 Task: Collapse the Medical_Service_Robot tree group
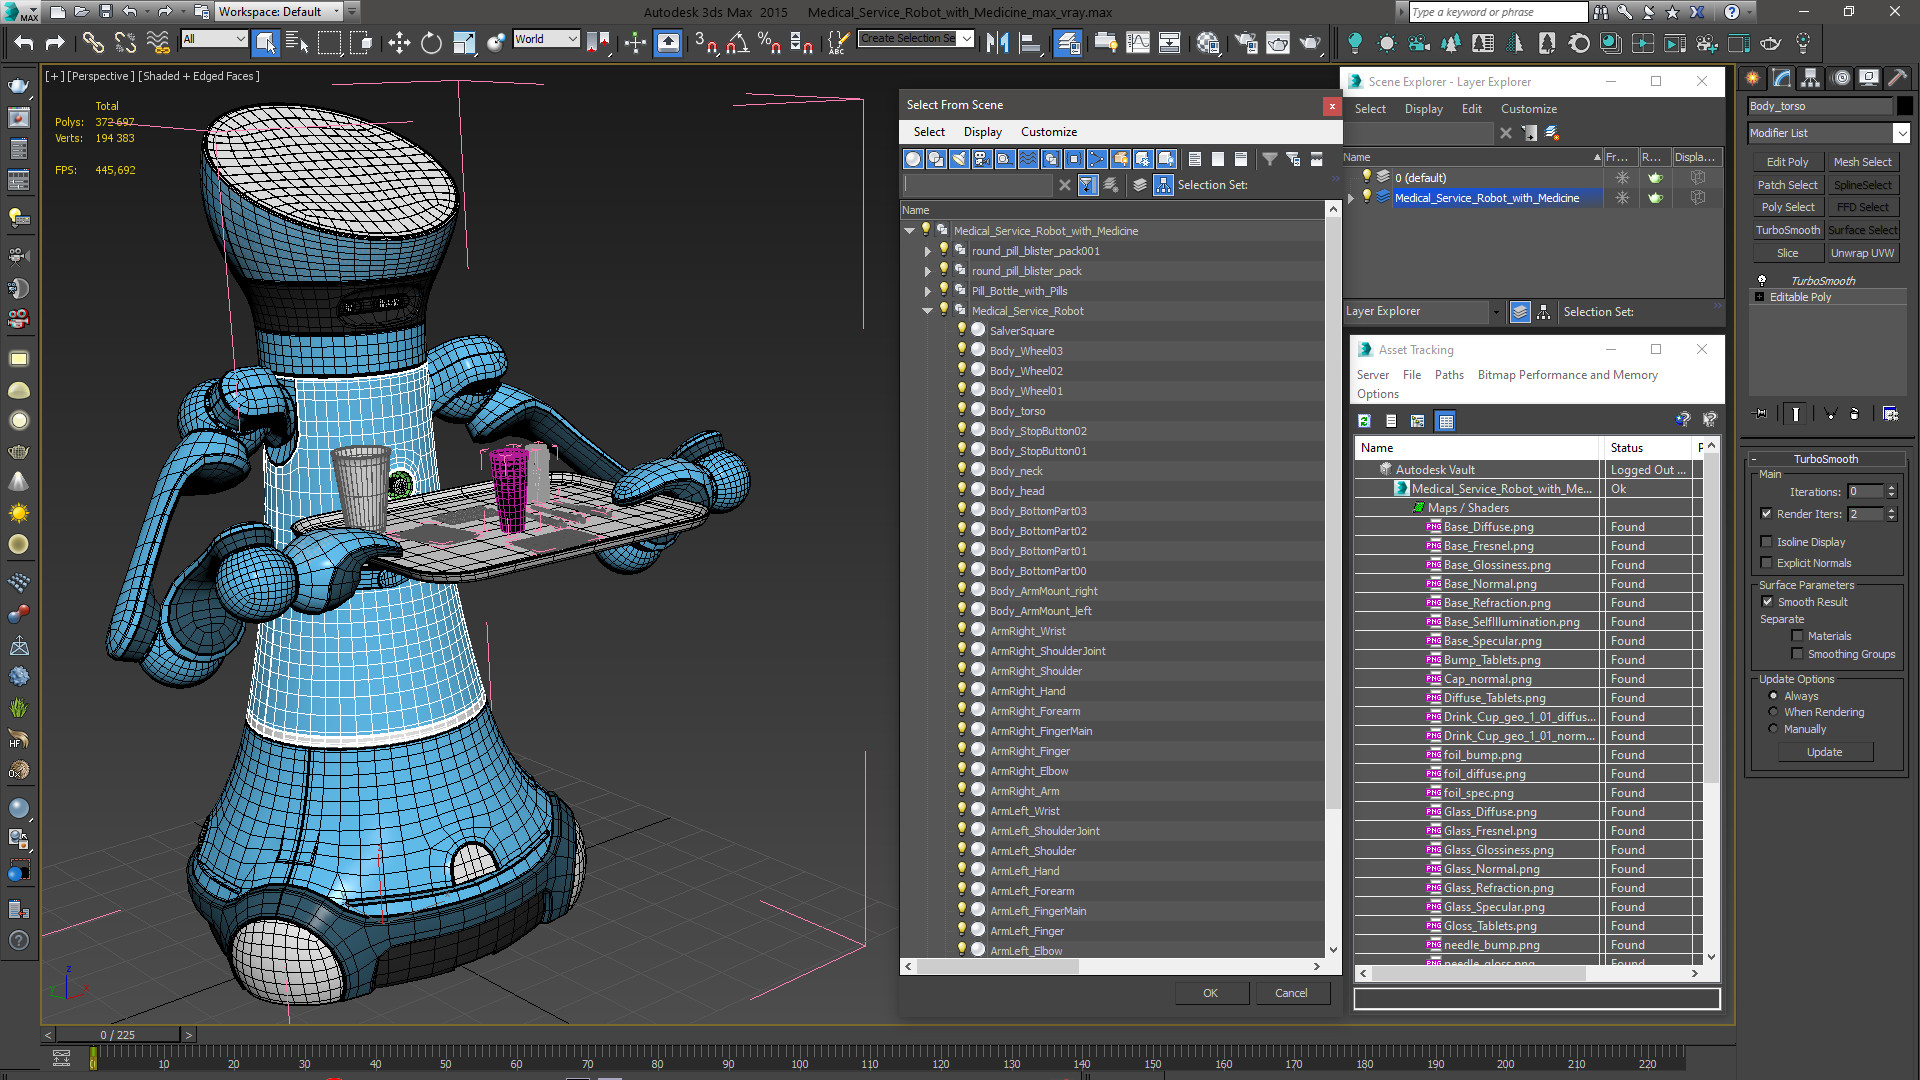point(928,311)
